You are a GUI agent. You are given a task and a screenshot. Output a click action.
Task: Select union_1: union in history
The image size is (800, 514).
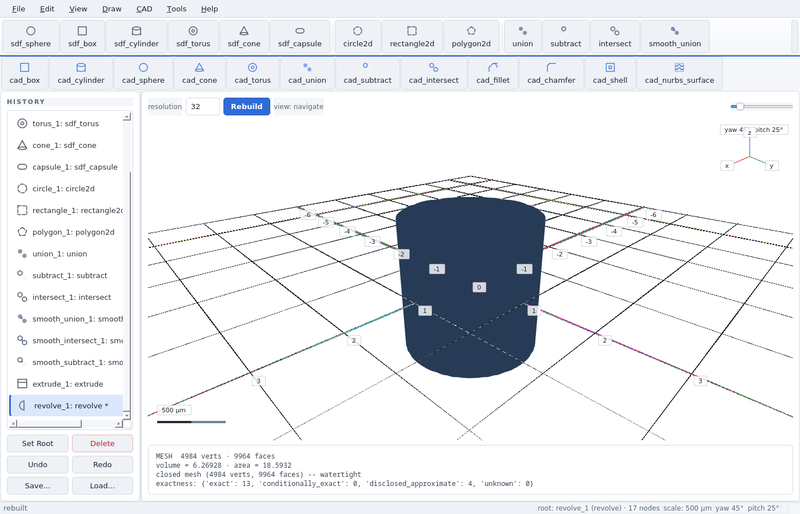(x=66, y=254)
